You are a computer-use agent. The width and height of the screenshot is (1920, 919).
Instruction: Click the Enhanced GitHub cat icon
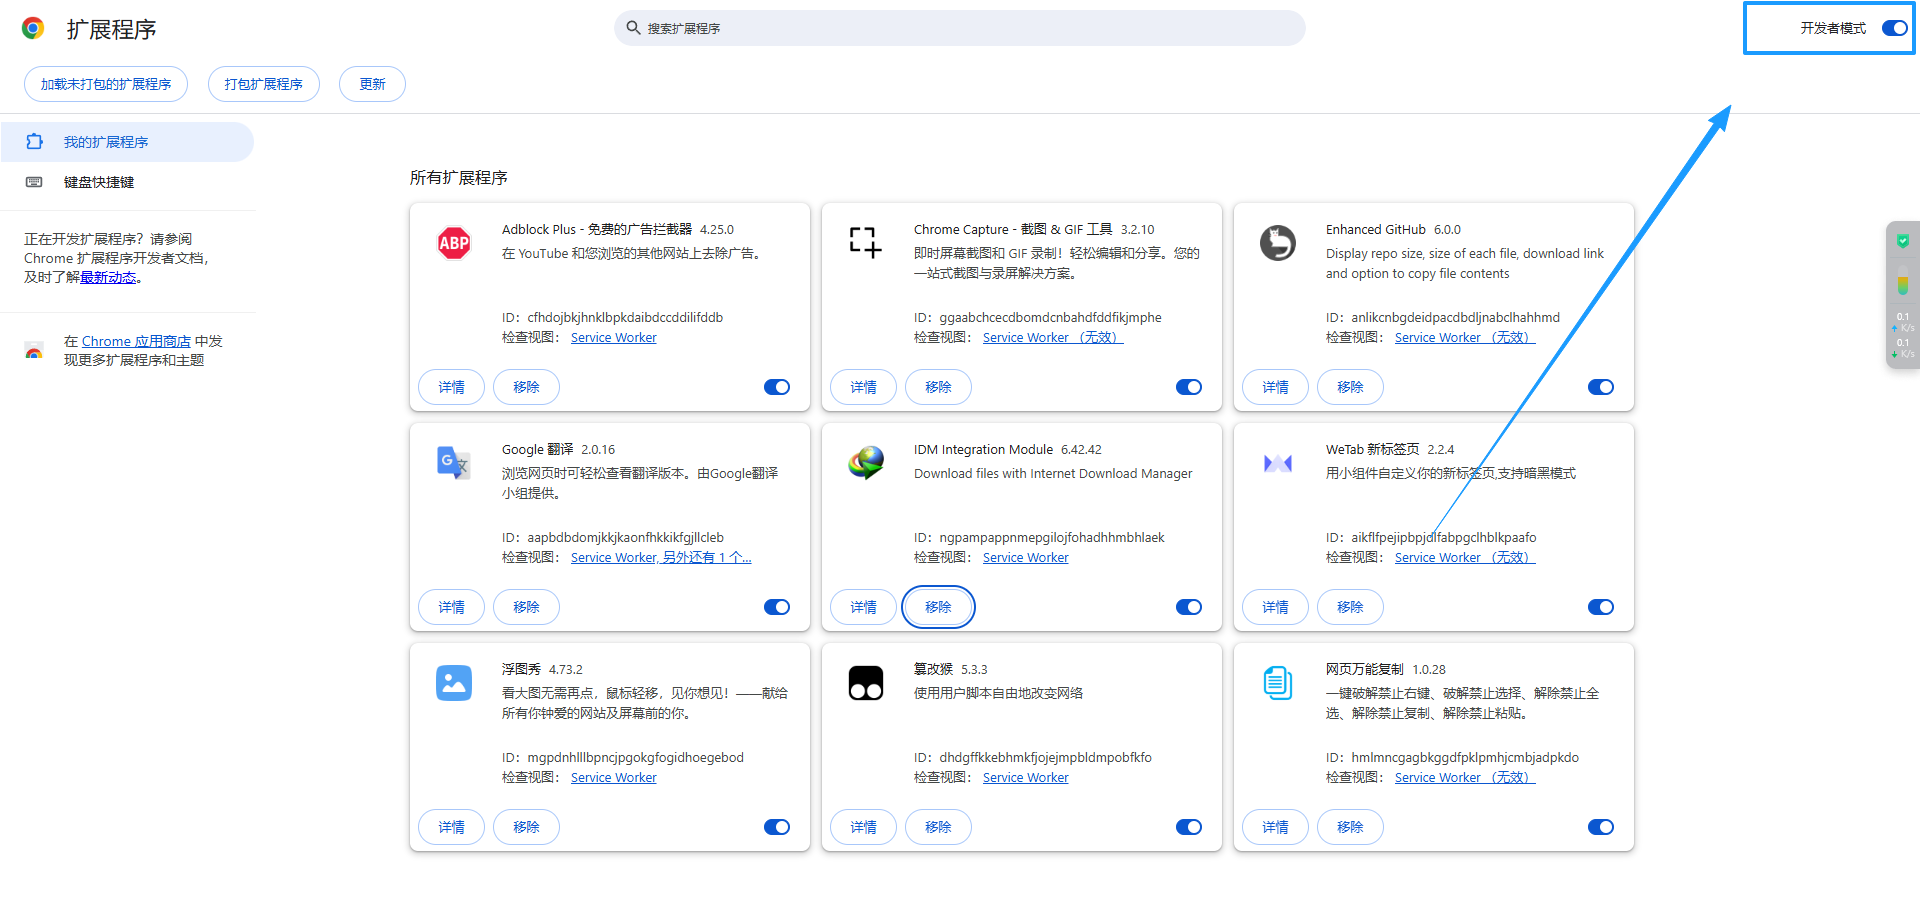click(1278, 243)
